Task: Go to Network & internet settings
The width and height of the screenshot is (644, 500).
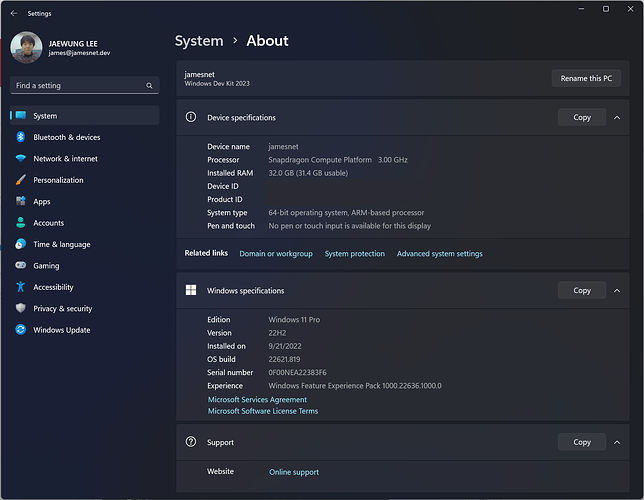Action: point(85,159)
